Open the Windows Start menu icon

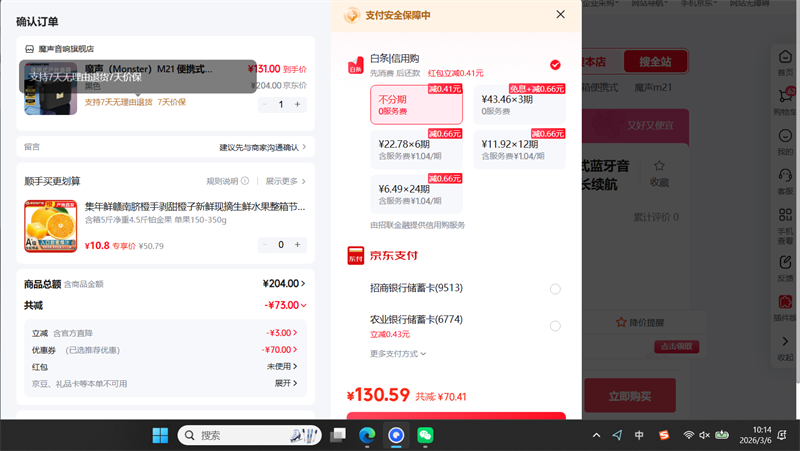(160, 435)
